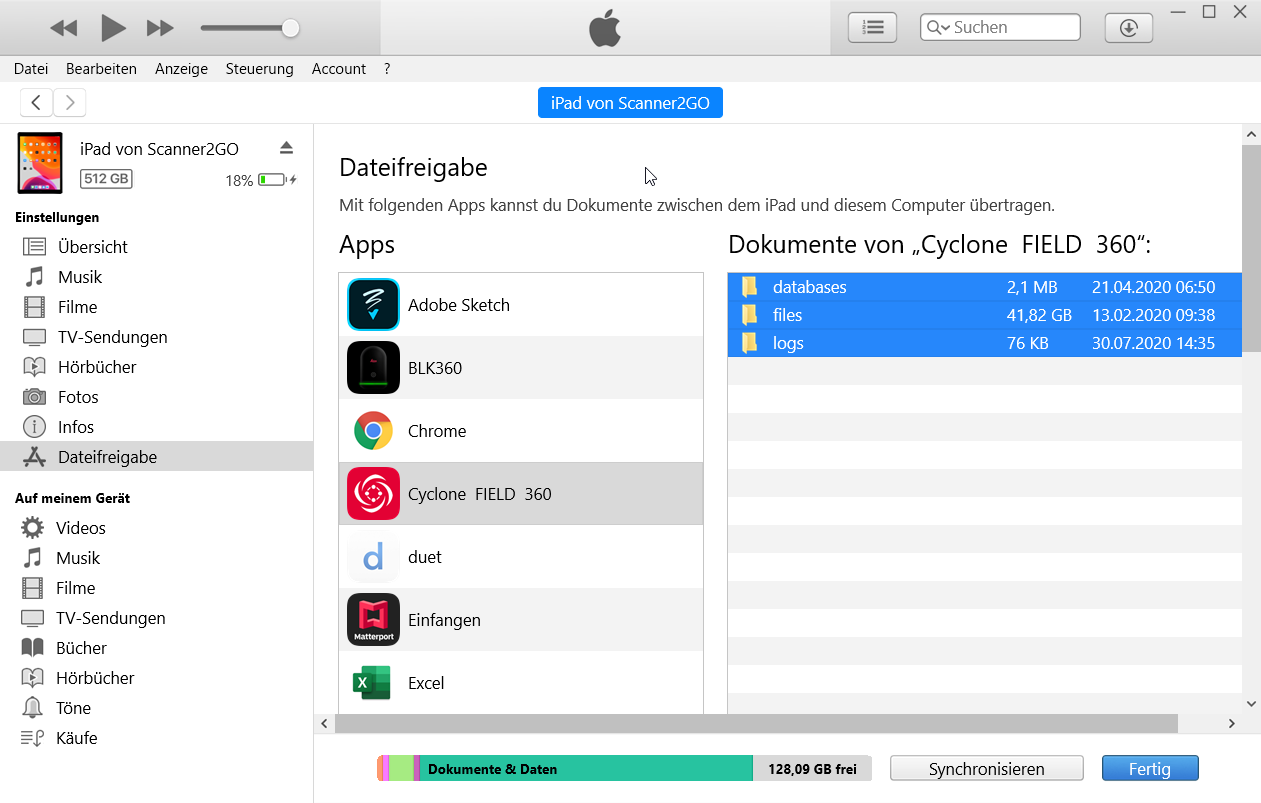The image size is (1261, 803).
Task: Click date 30.07.2020 14:35
Action: click(x=1153, y=343)
